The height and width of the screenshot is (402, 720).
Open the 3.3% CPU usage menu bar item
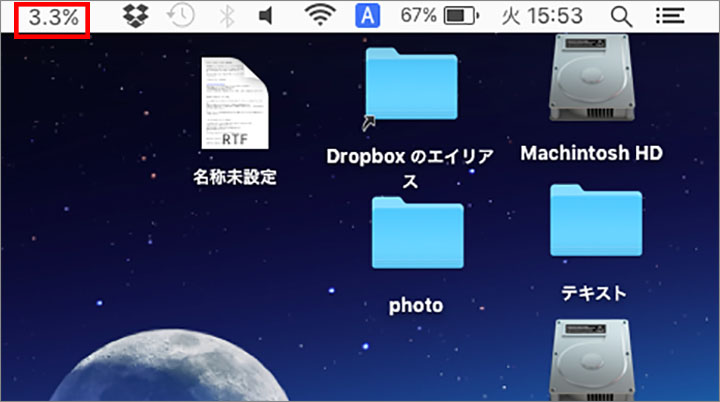click(x=53, y=17)
